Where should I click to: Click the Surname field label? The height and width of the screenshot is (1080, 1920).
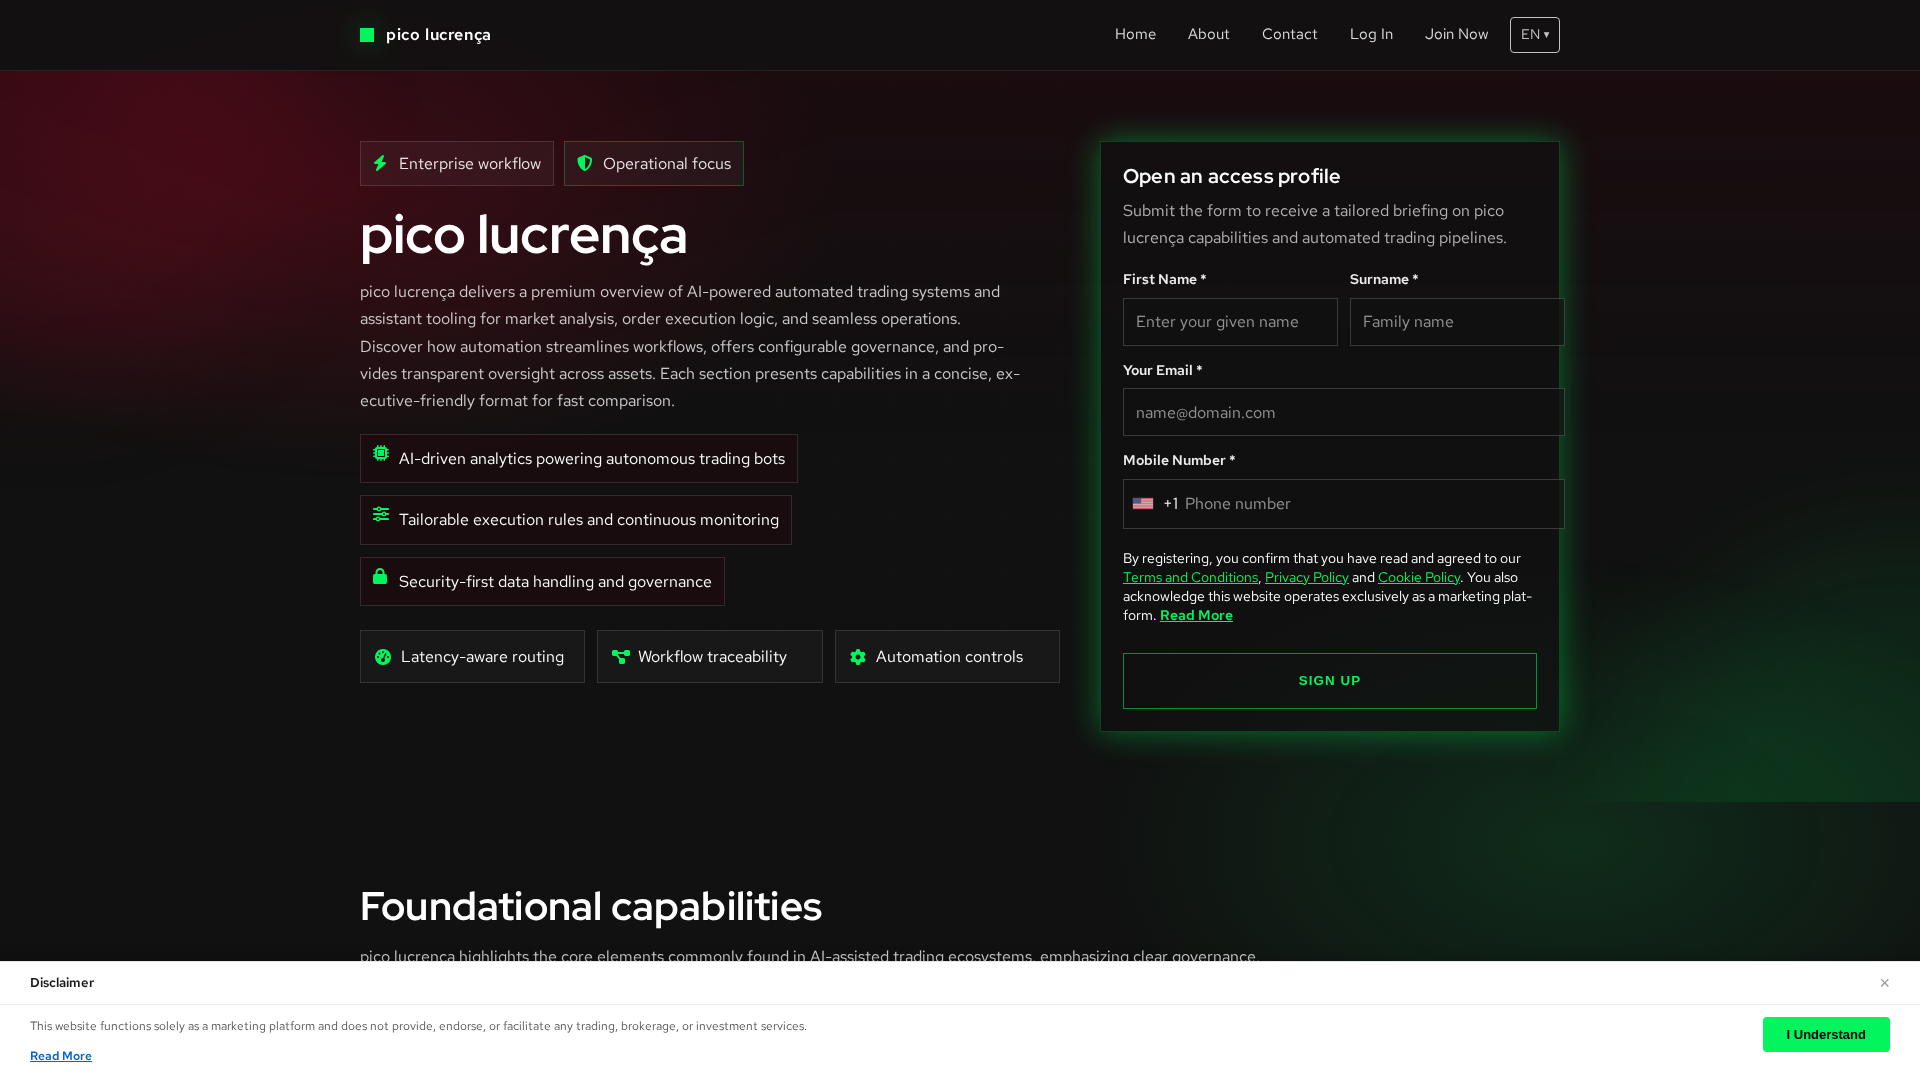coord(1384,279)
